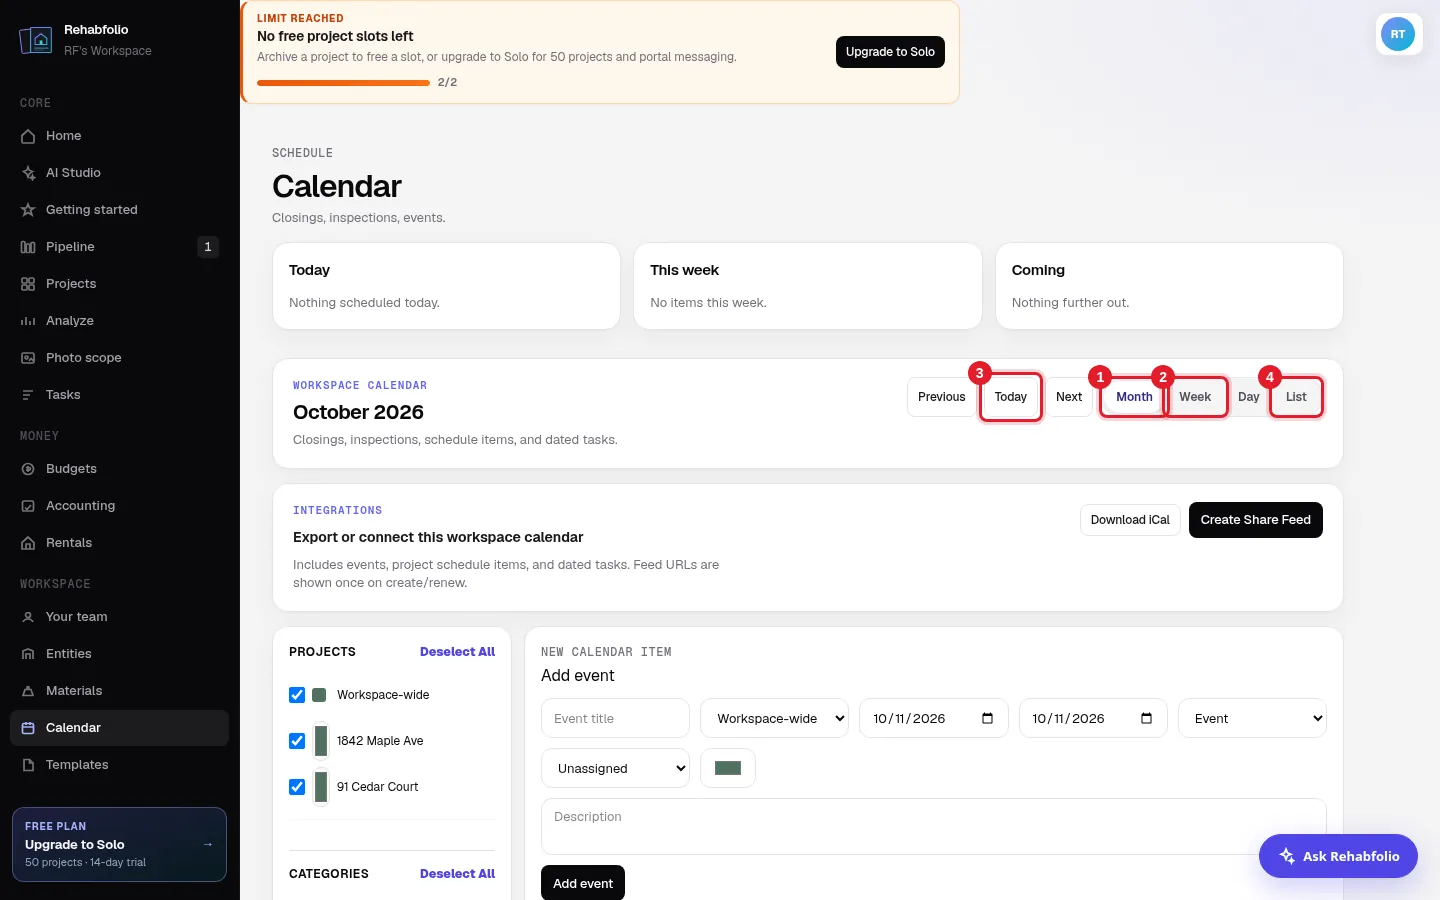This screenshot has width=1440, height=900.
Task: Click the Projects grid icon
Action: pyautogui.click(x=28, y=284)
